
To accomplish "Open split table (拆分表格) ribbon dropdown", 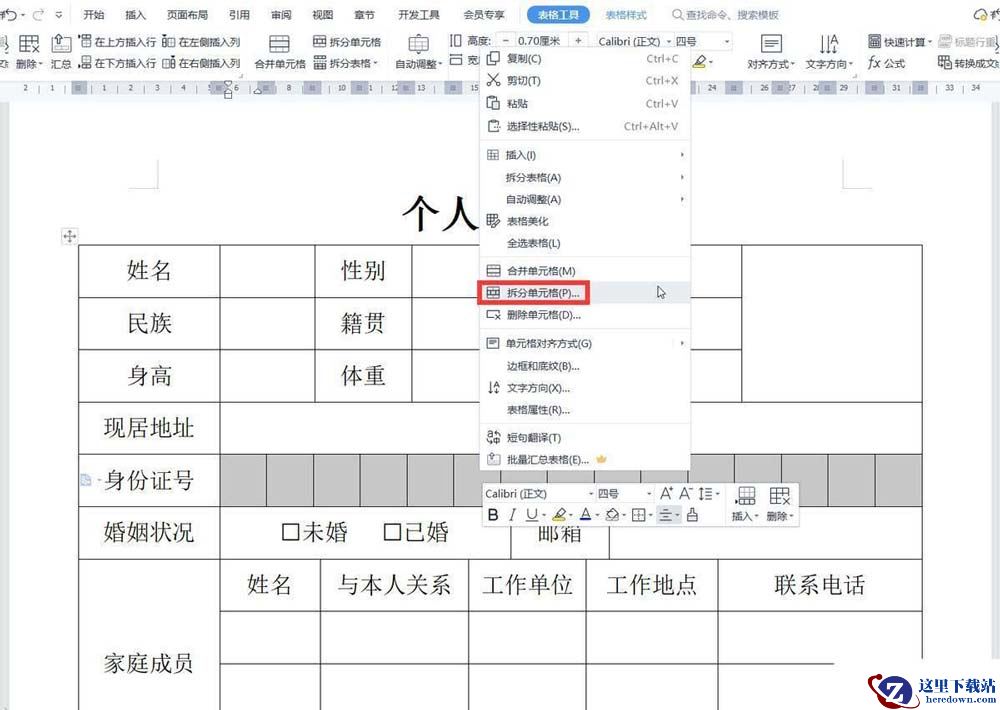I will (346, 63).
